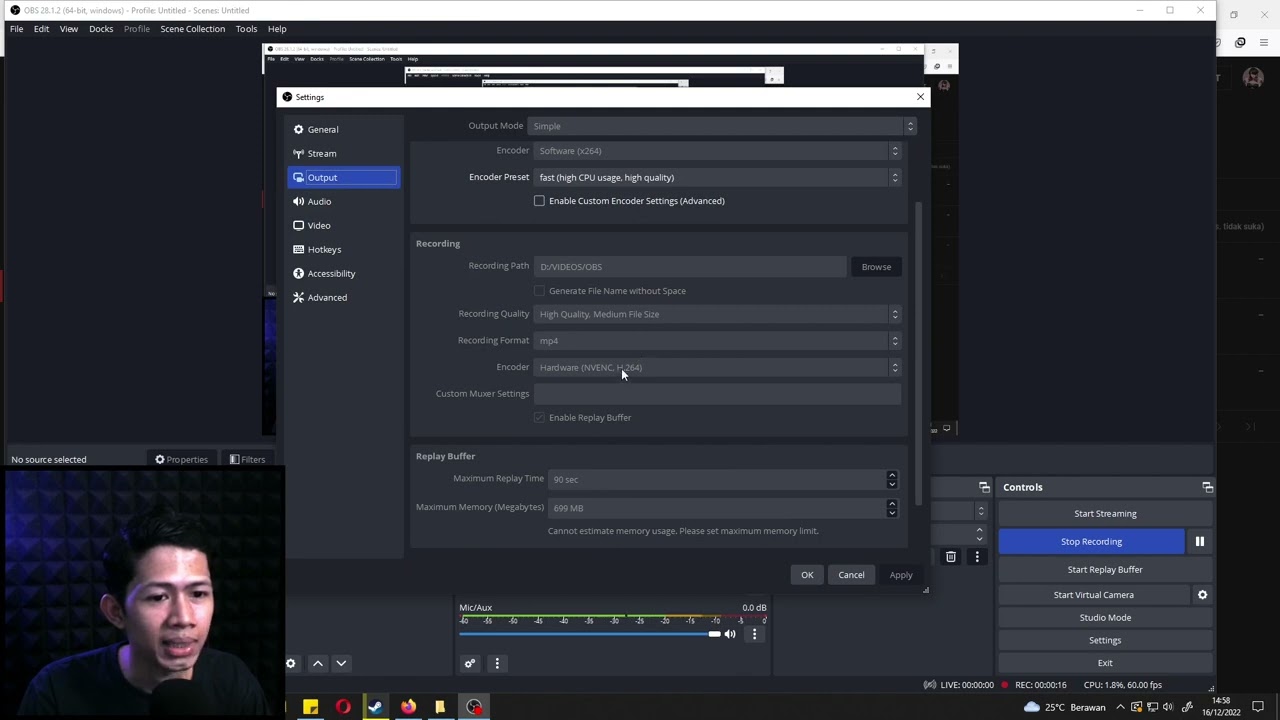Open Edit menu
Viewport: 1280px width, 720px height.
click(41, 29)
